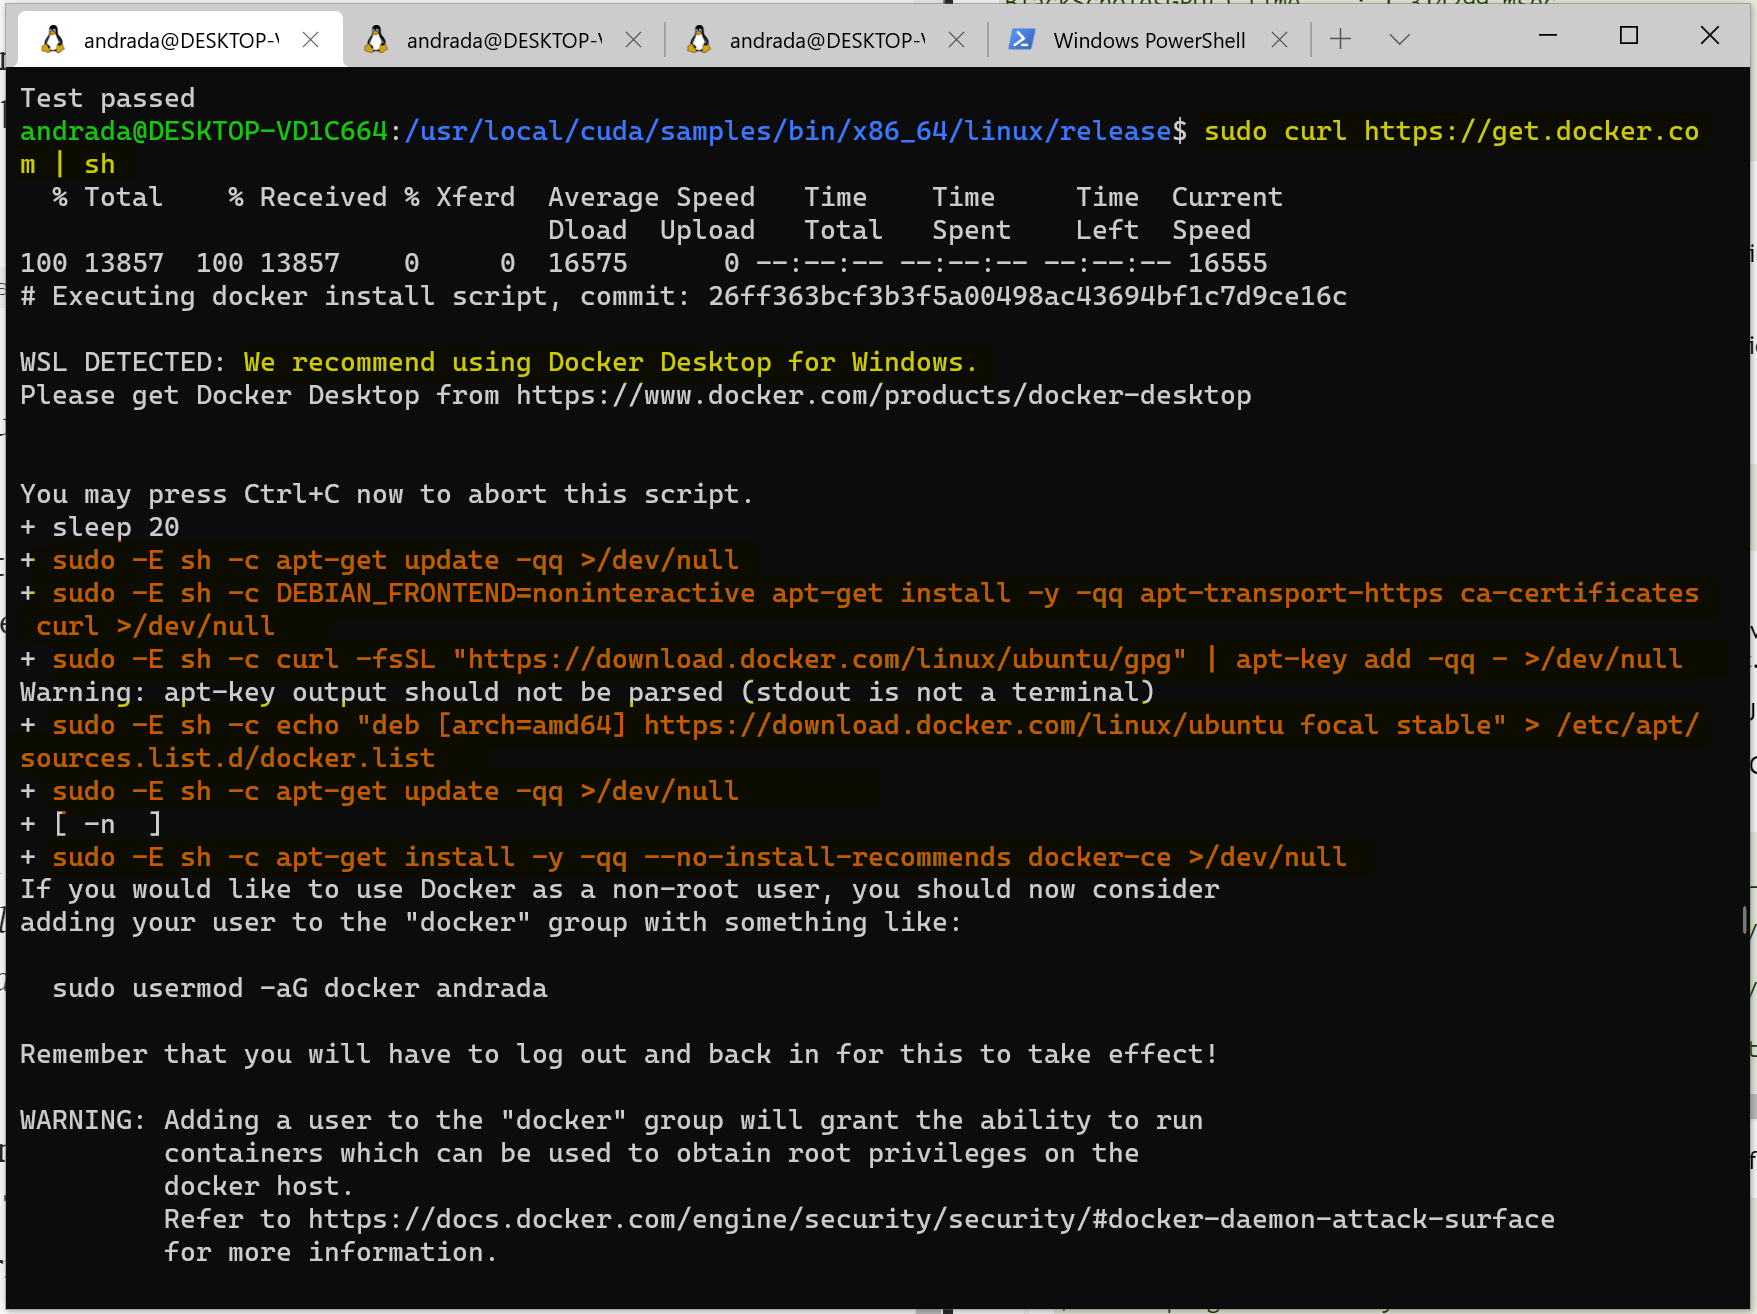Click the "+ [ -n ]" line

coord(92,825)
